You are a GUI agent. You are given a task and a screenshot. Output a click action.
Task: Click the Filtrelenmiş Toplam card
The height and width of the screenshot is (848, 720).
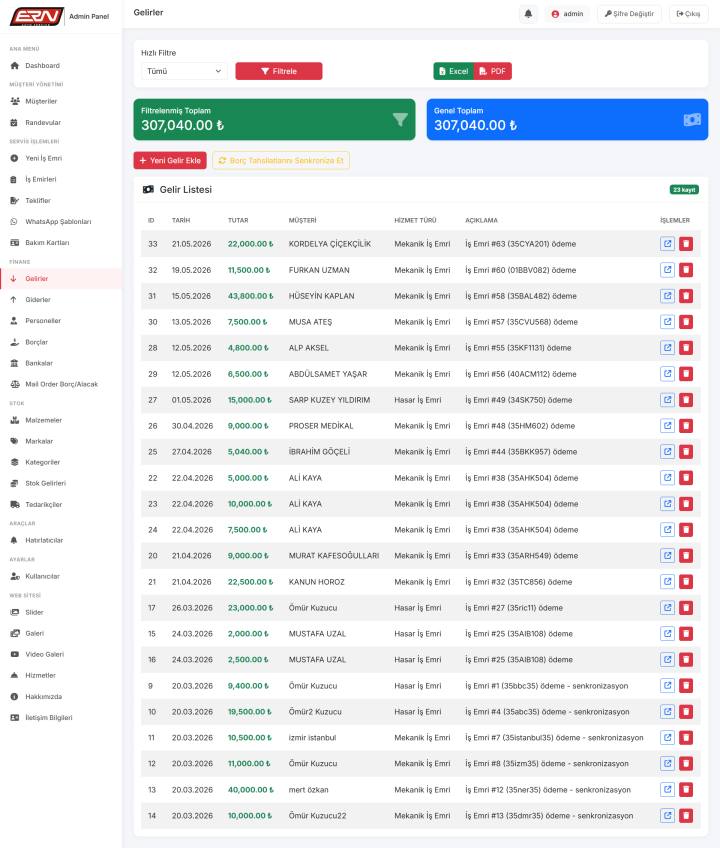pos(274,120)
